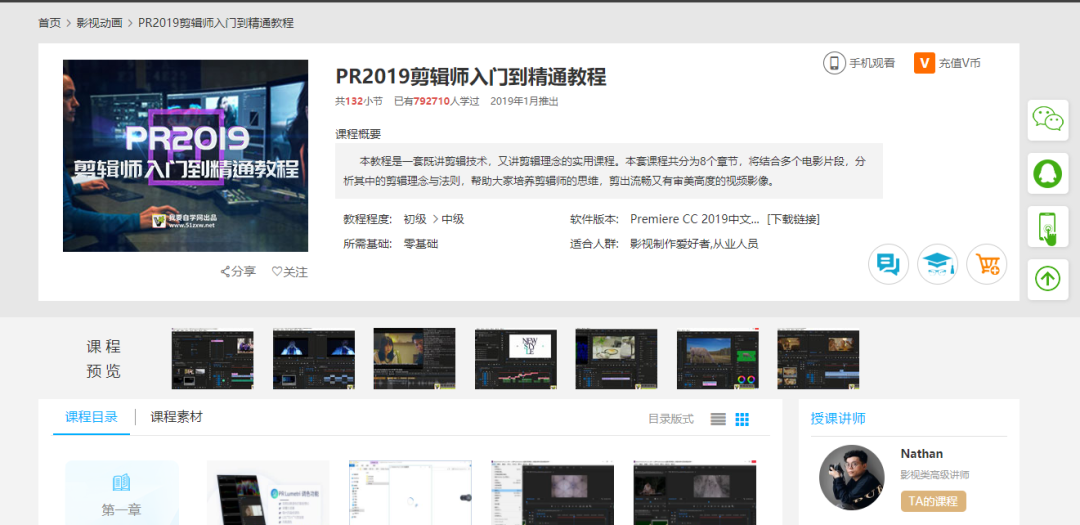The height and width of the screenshot is (525, 1080).
Task: Click the TA的课程 button
Action: coord(933,502)
